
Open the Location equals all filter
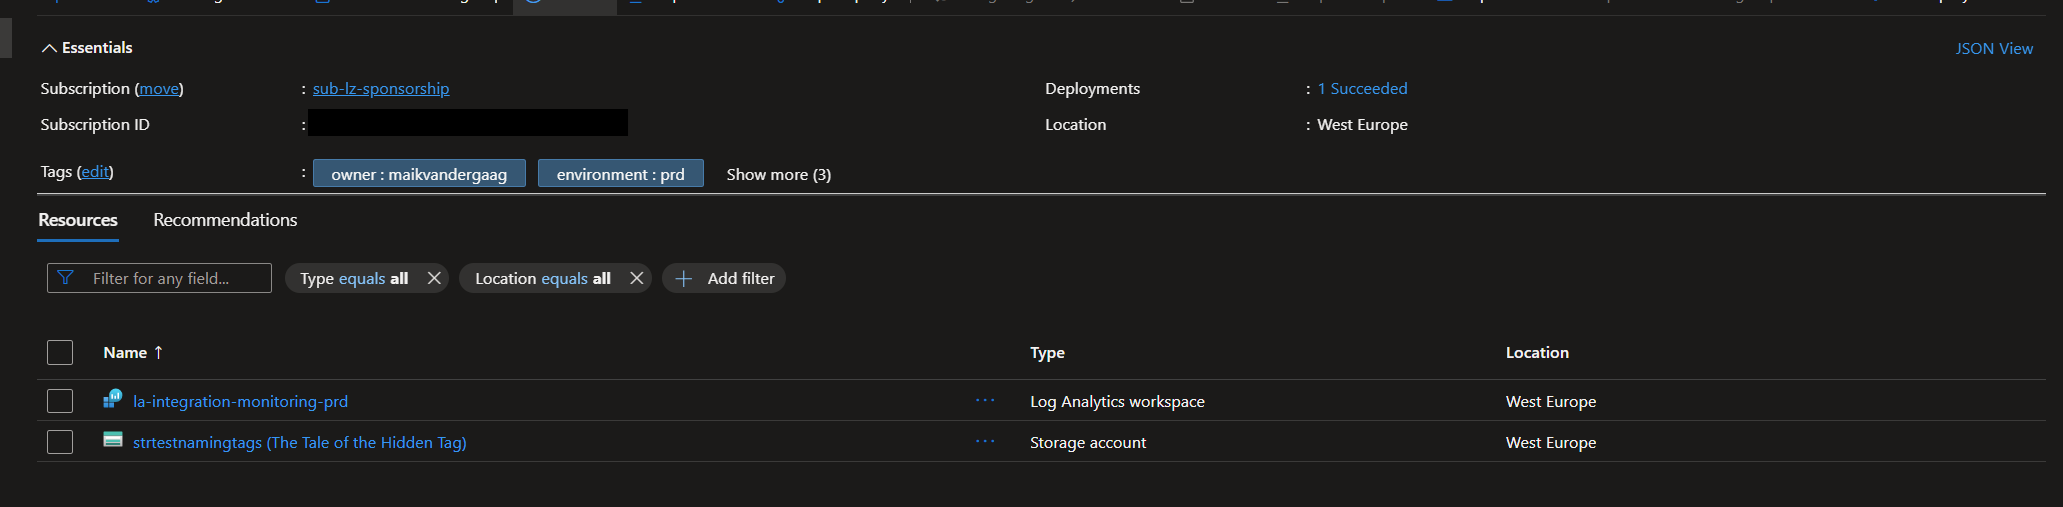543,278
